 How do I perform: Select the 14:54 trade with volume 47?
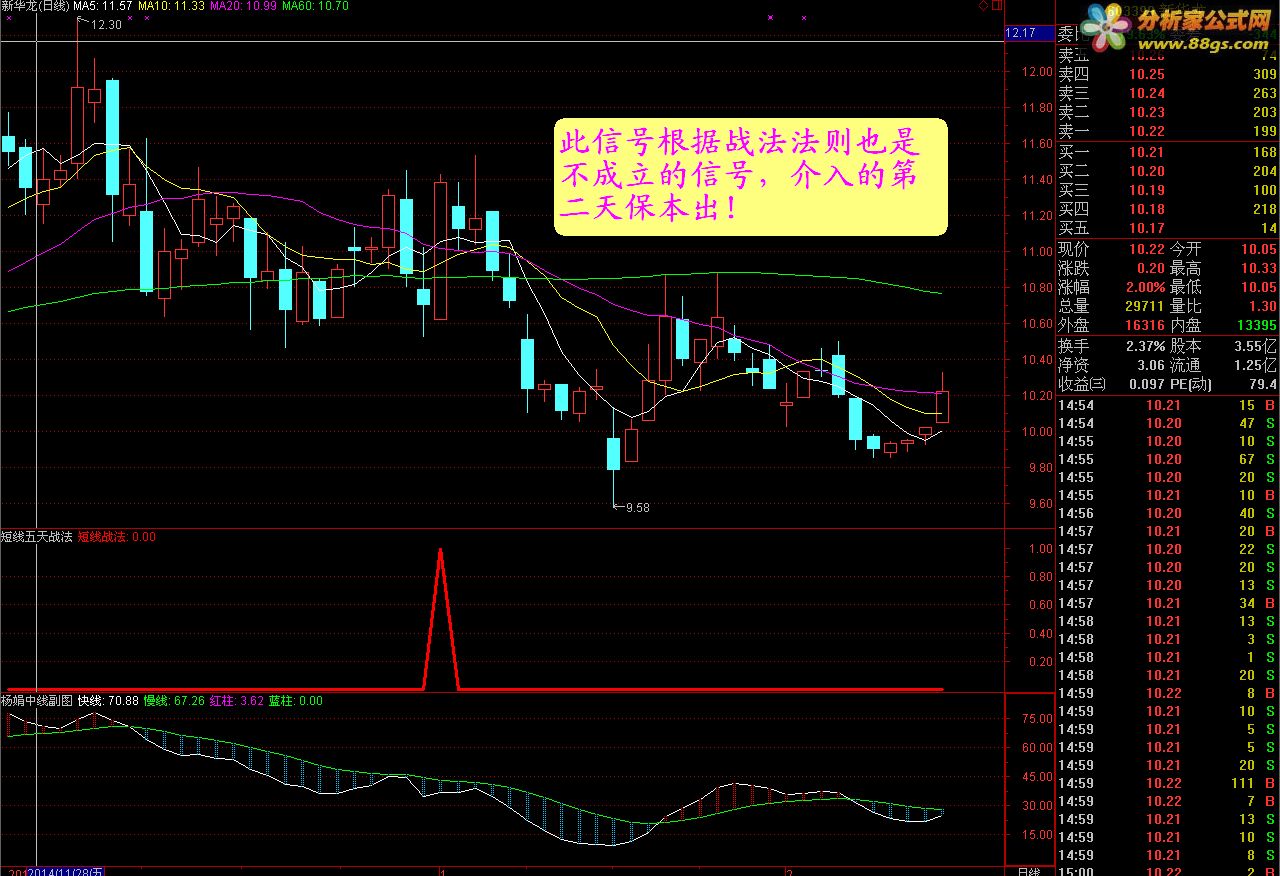click(1167, 423)
